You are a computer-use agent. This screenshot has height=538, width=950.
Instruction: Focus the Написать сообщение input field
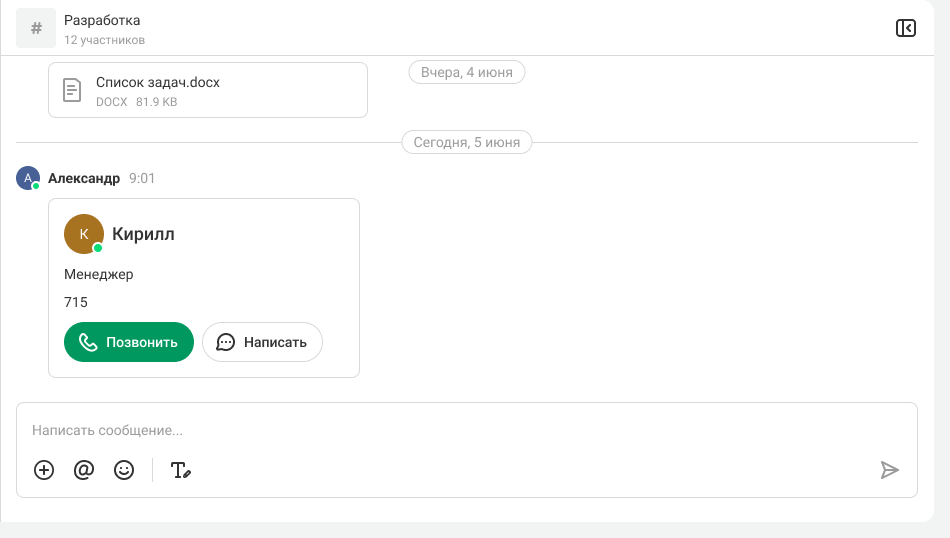[x=450, y=430]
